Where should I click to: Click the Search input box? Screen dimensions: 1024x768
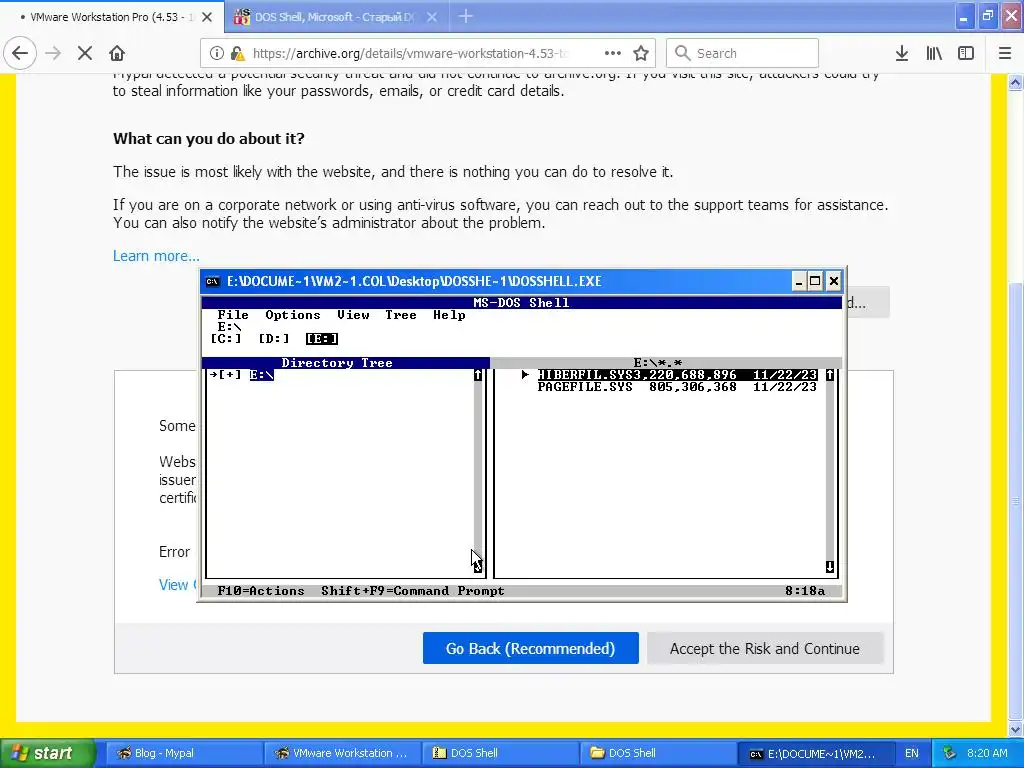point(743,53)
